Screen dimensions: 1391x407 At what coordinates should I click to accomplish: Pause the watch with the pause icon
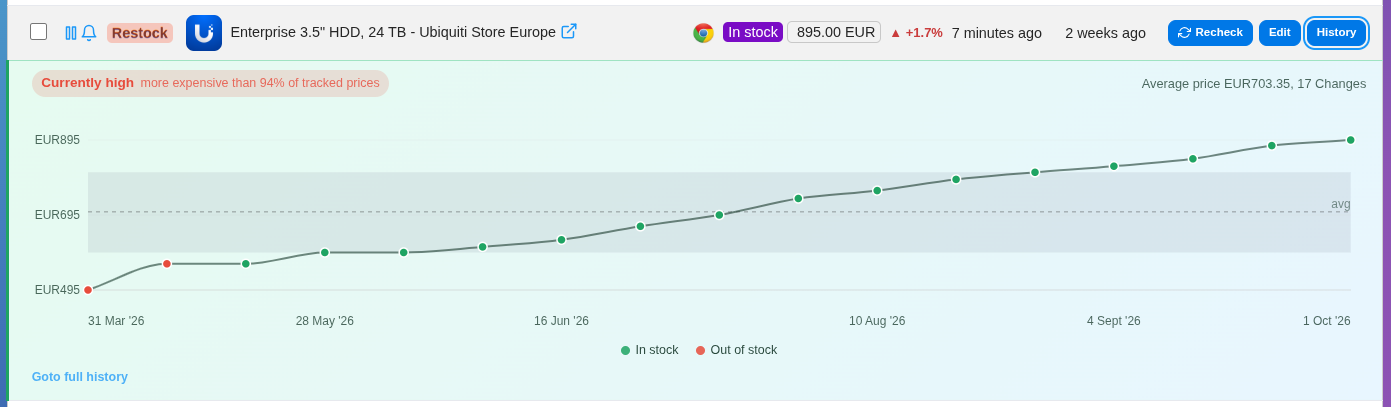click(71, 33)
